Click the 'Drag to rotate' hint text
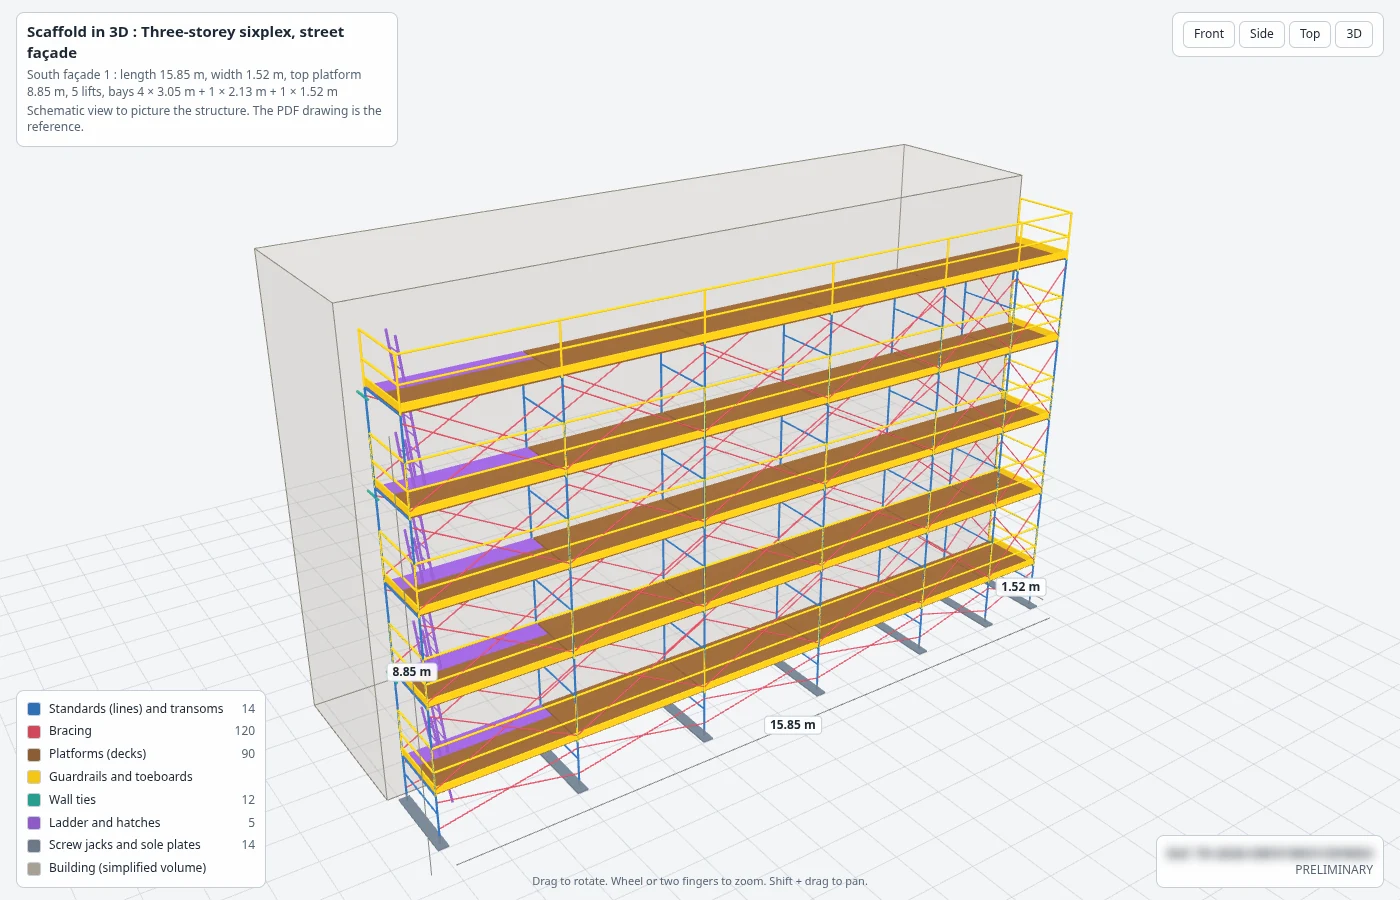Viewport: 1400px width, 900px height. (700, 882)
